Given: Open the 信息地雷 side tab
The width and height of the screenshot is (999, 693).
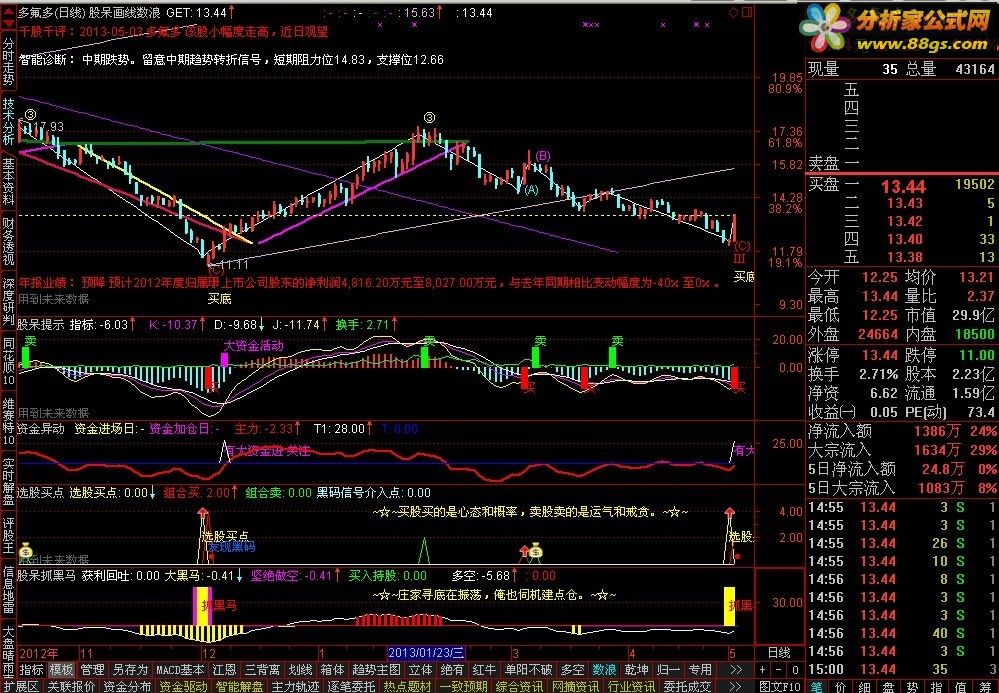Looking at the screenshot, I should [8, 589].
